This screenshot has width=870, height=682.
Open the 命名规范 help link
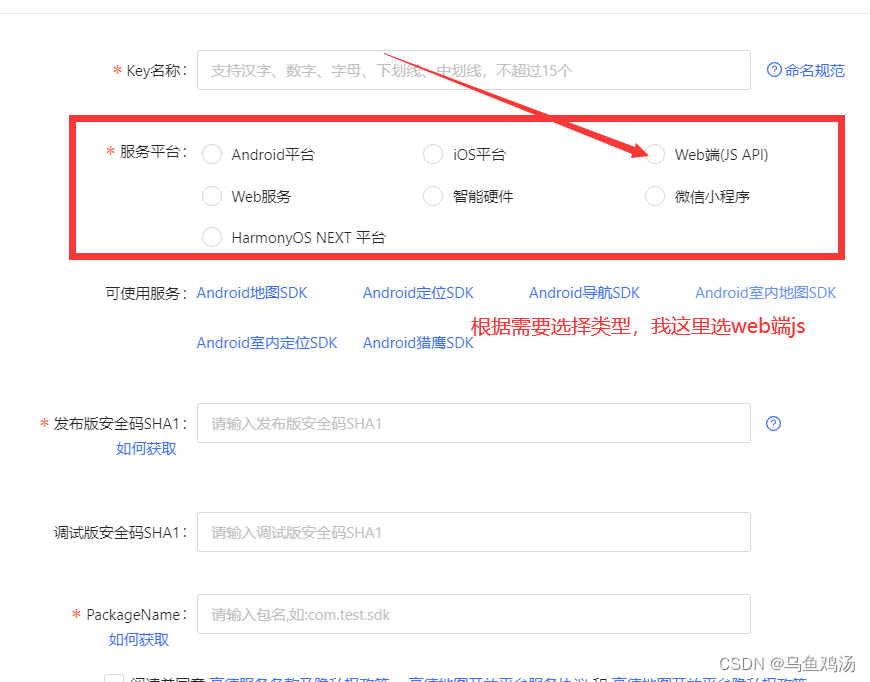[x=814, y=70]
